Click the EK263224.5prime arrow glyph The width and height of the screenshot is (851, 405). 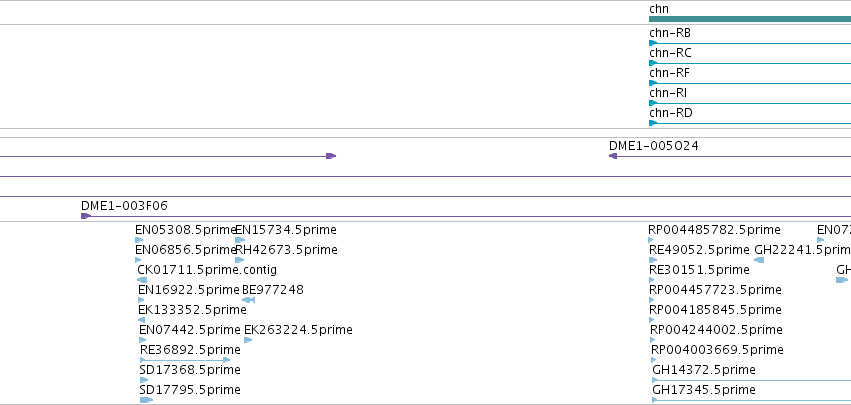coord(248,340)
